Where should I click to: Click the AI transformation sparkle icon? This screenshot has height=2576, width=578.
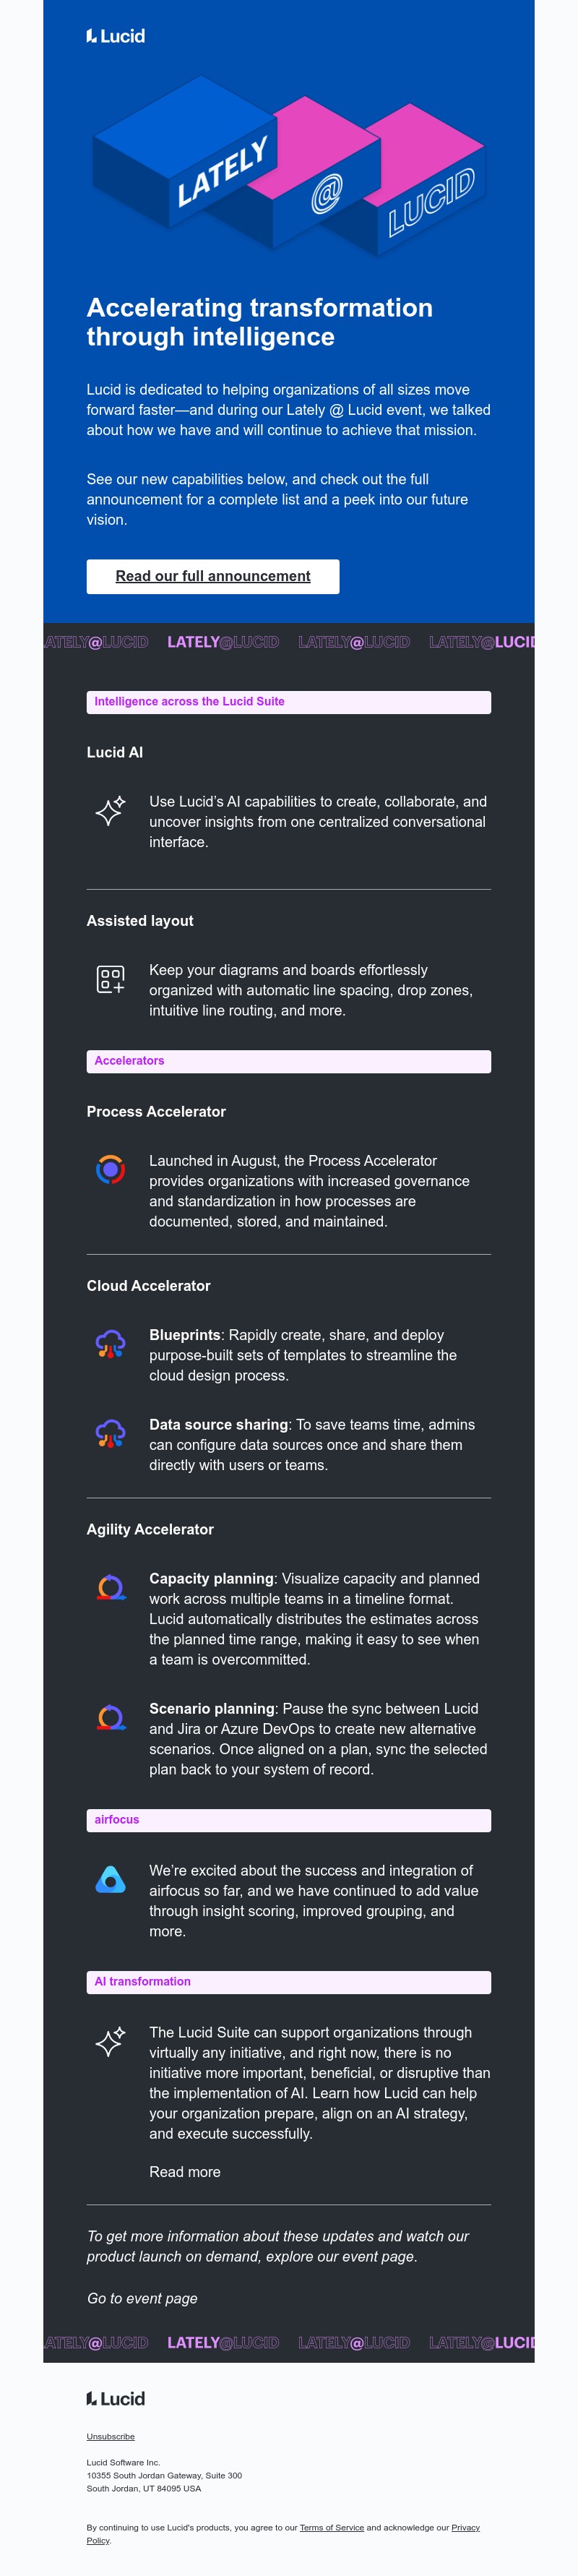point(110,2041)
